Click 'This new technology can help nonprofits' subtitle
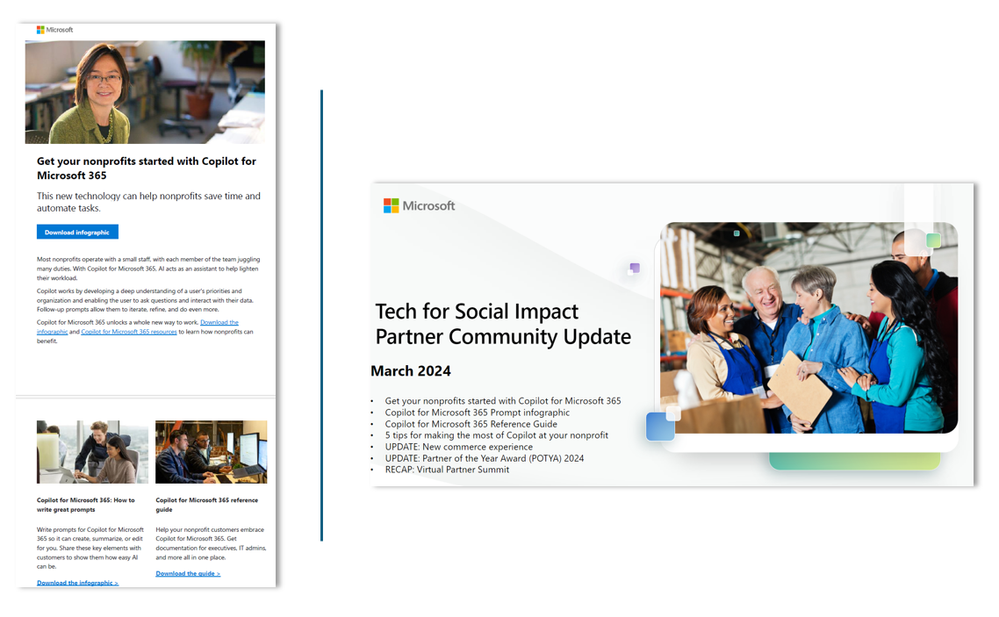The width and height of the screenshot is (999, 617). coord(148,202)
